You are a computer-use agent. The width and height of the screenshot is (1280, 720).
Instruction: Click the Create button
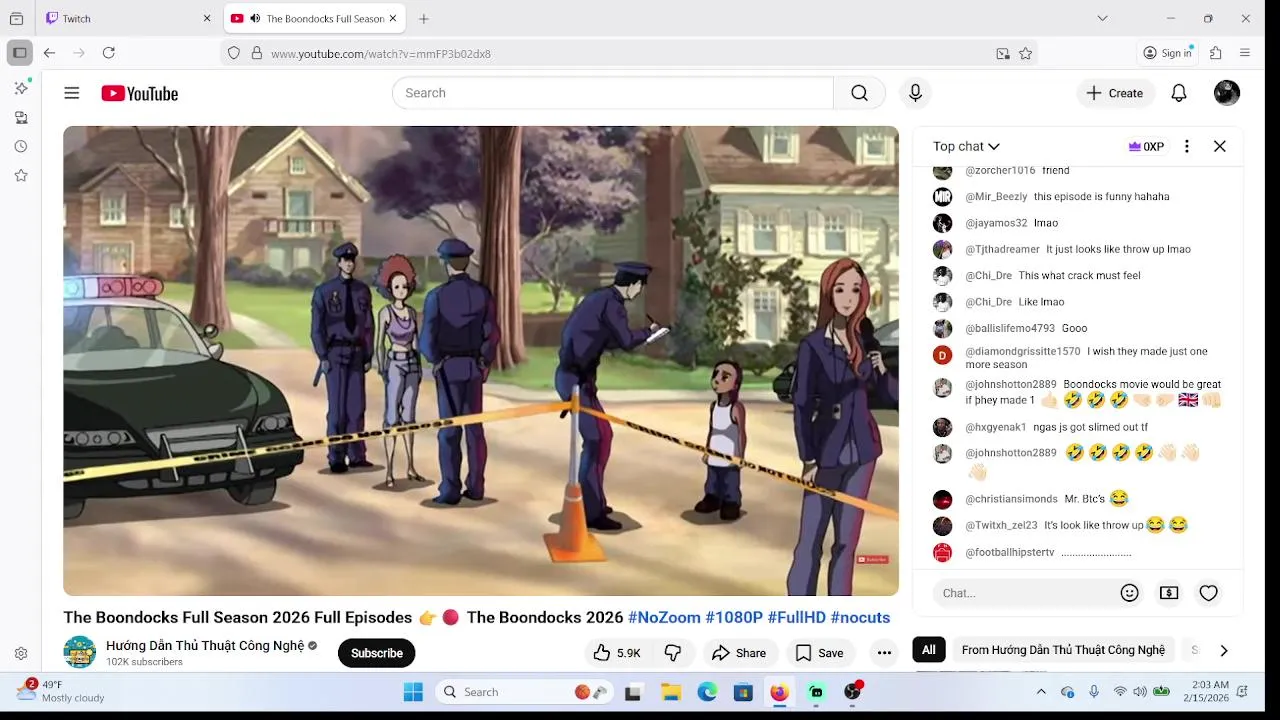(1116, 93)
